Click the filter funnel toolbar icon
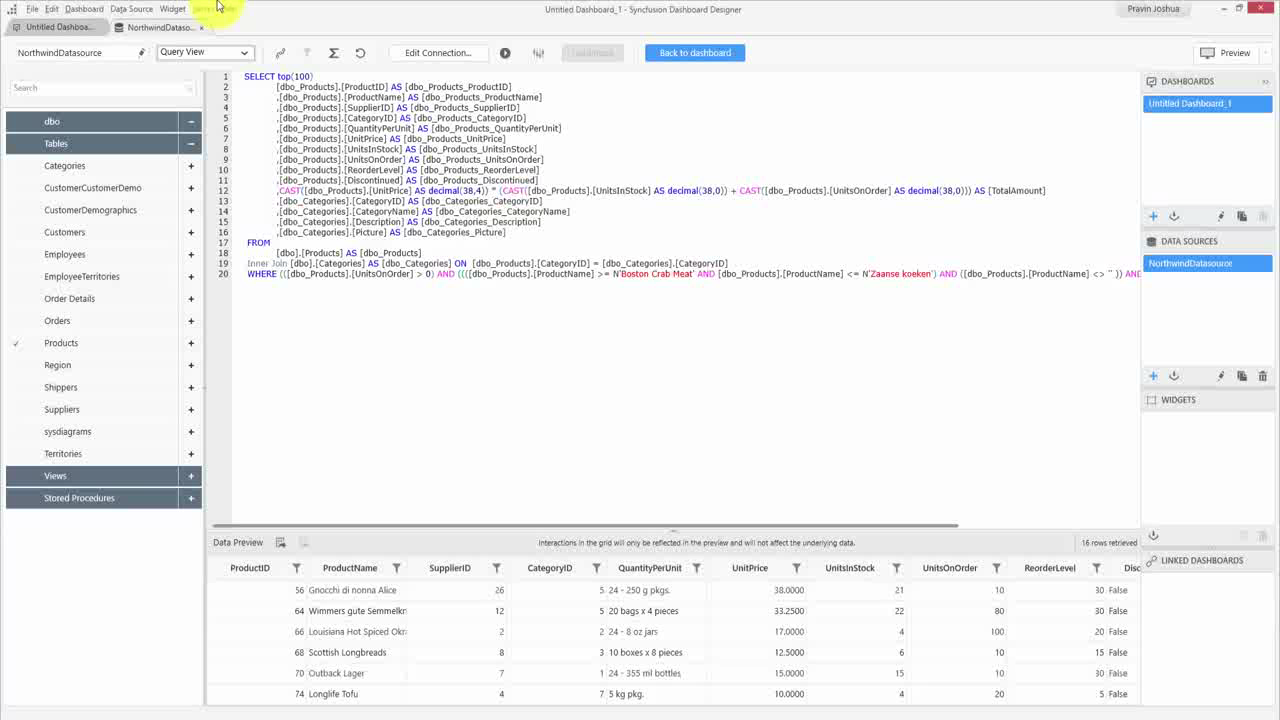The height and width of the screenshot is (720, 1280). (x=307, y=53)
